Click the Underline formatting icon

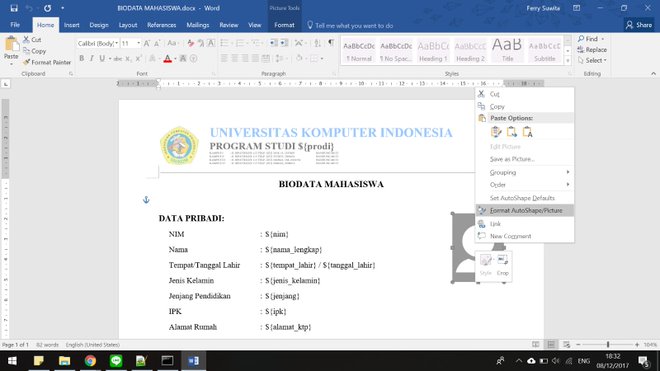pos(102,59)
